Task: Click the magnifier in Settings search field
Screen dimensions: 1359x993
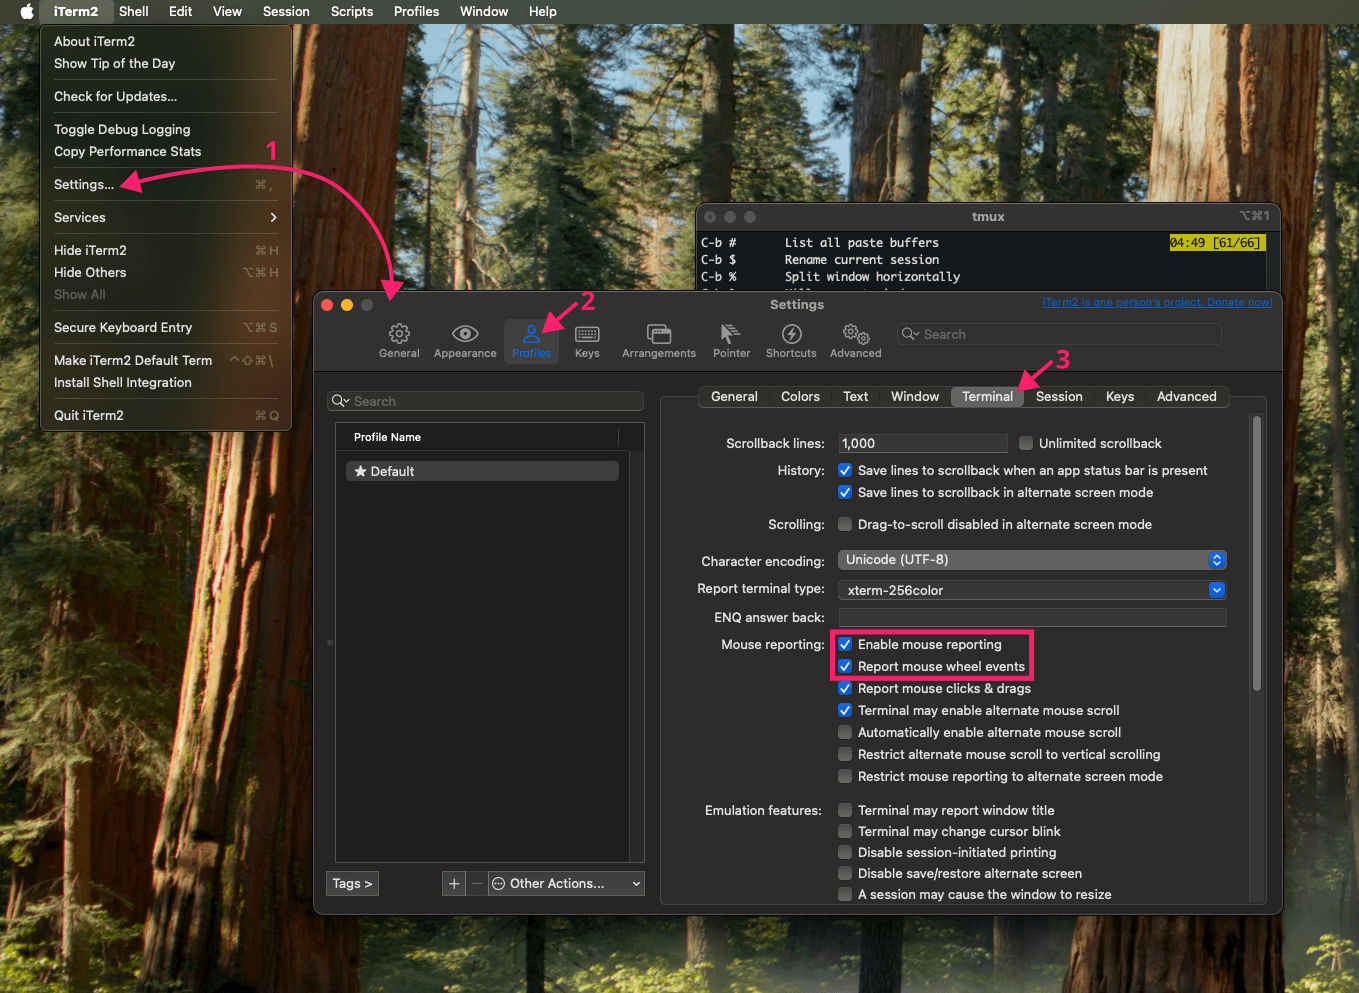Action: (x=910, y=334)
